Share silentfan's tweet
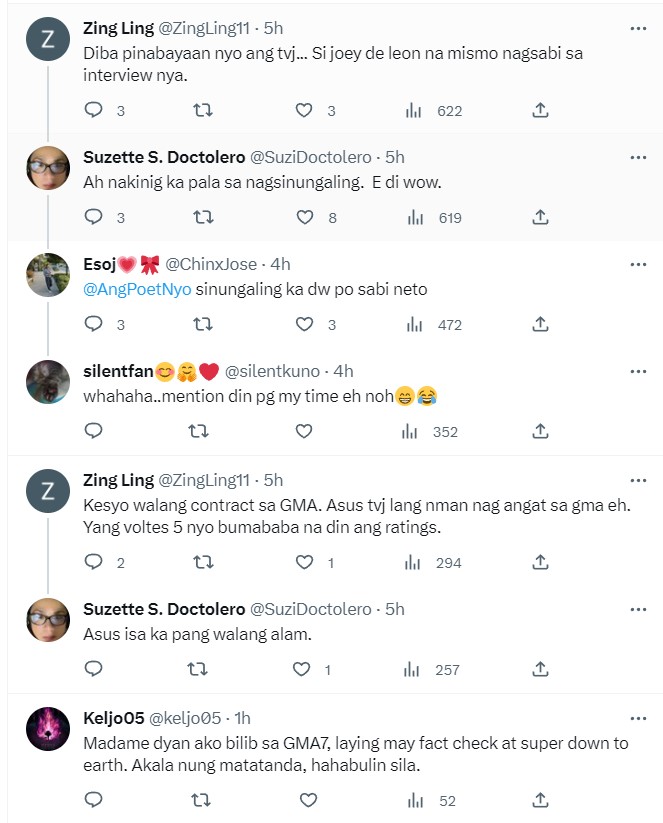The height and width of the screenshot is (823, 663). pos(540,431)
